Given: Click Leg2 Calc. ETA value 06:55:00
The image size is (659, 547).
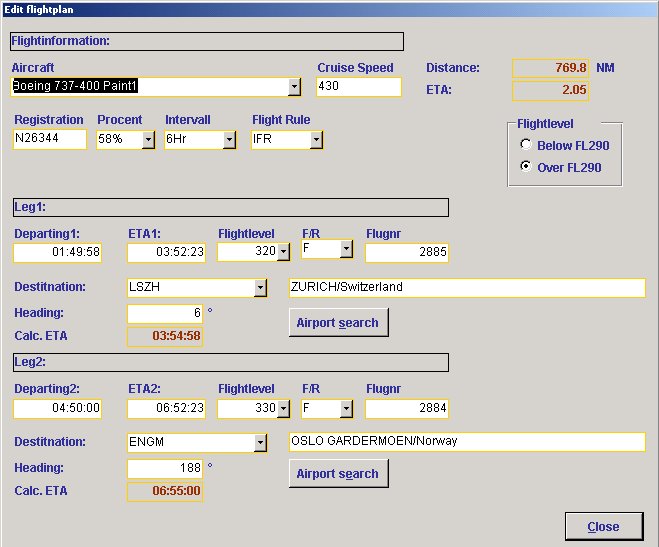Looking at the screenshot, I should point(165,491).
